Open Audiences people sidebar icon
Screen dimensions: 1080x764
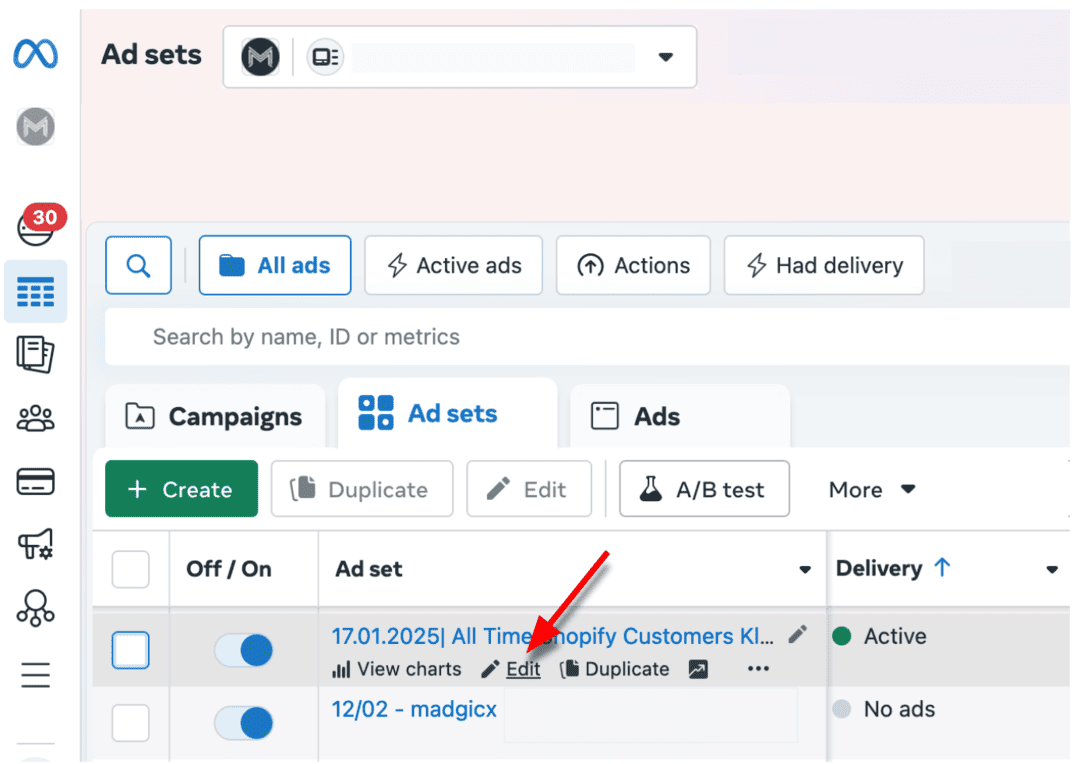tap(35, 418)
